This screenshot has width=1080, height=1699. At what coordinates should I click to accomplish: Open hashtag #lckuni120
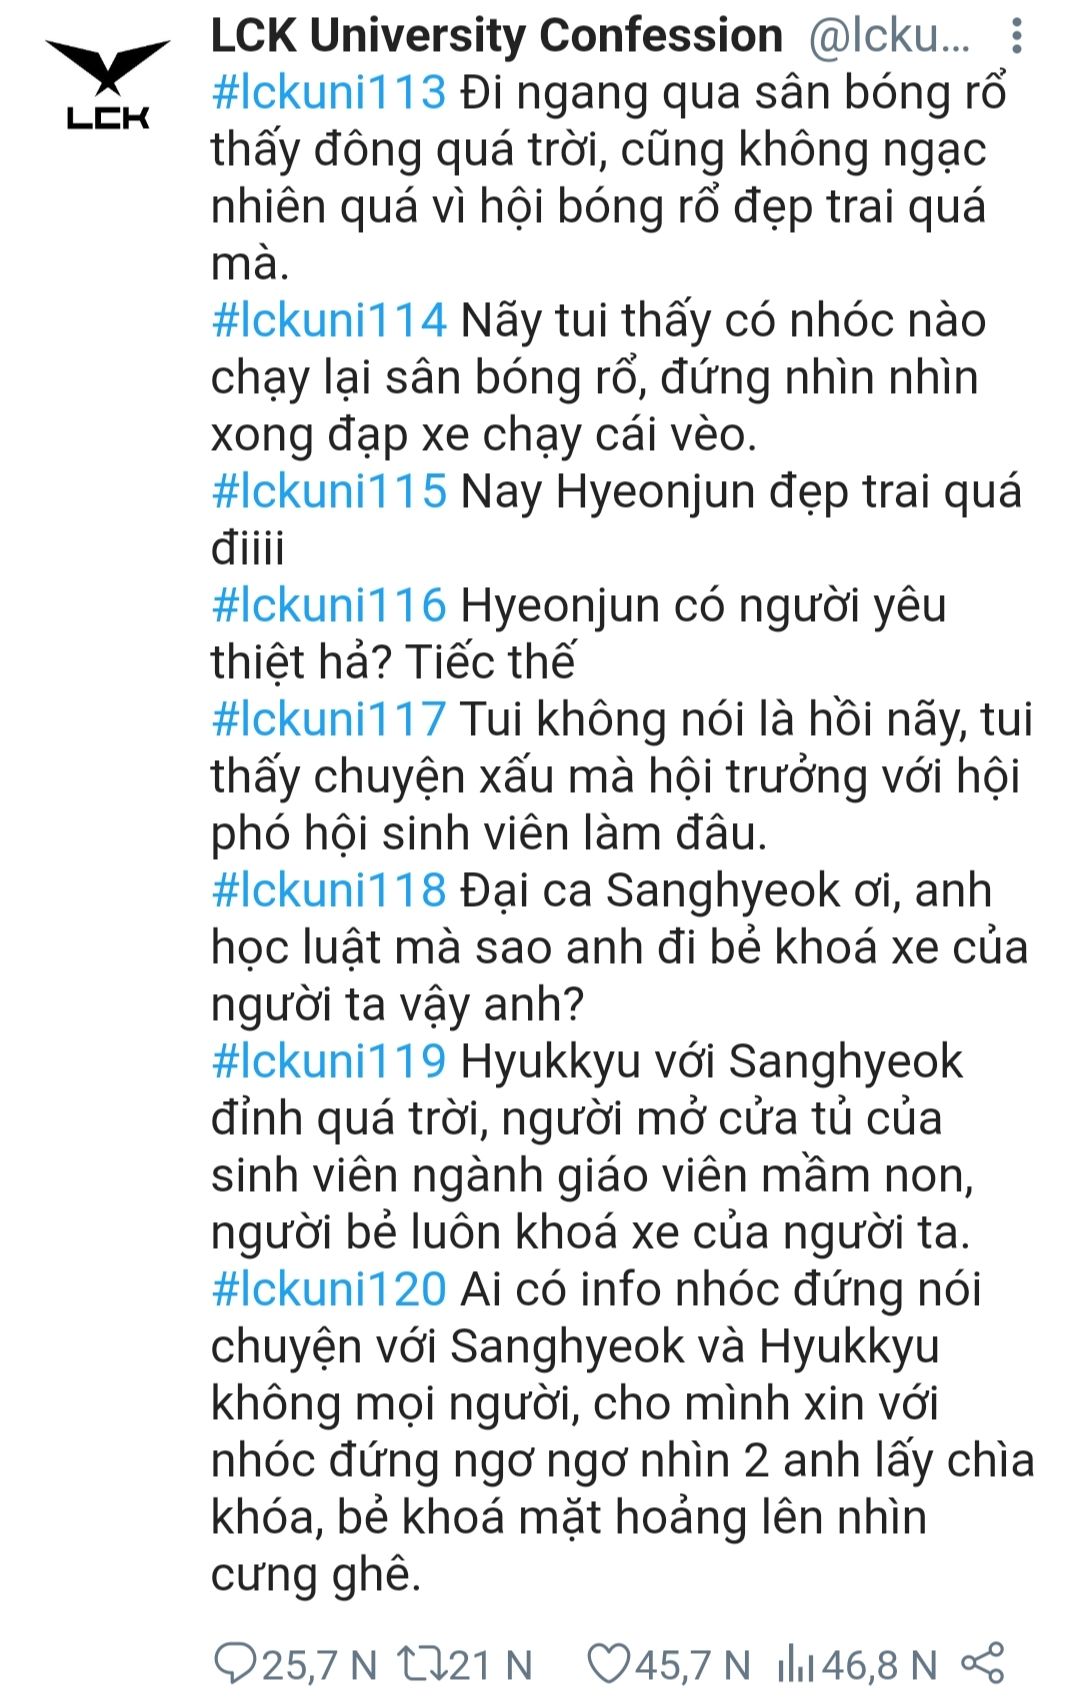point(329,1290)
